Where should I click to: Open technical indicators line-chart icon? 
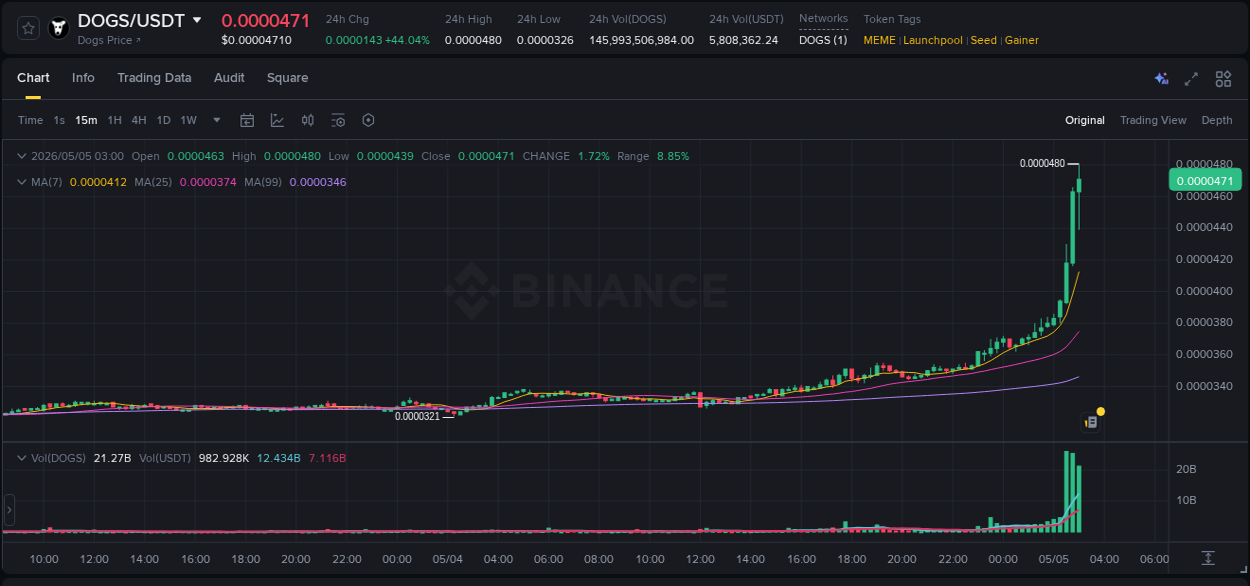point(277,120)
